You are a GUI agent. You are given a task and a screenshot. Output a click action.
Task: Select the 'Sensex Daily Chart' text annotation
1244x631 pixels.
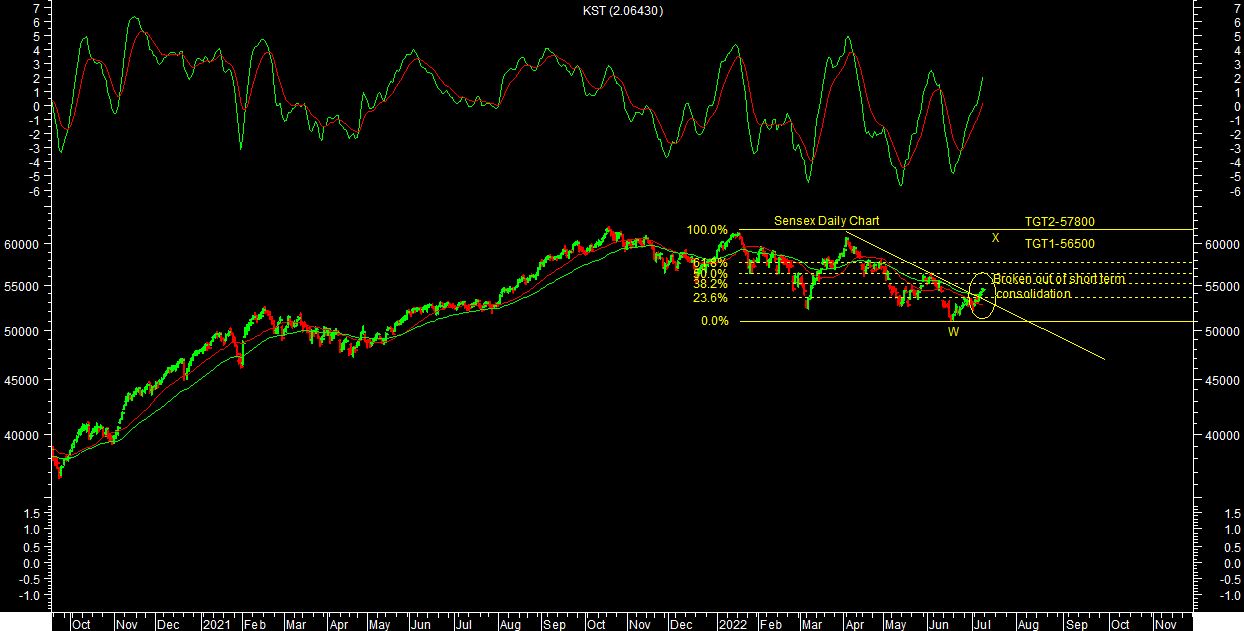[x=826, y=221]
